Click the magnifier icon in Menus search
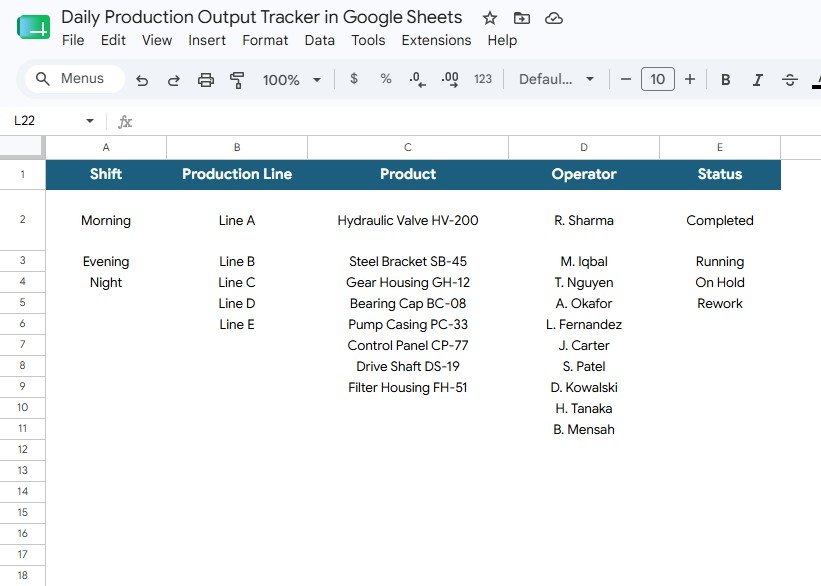The height and width of the screenshot is (586, 821). [42, 79]
